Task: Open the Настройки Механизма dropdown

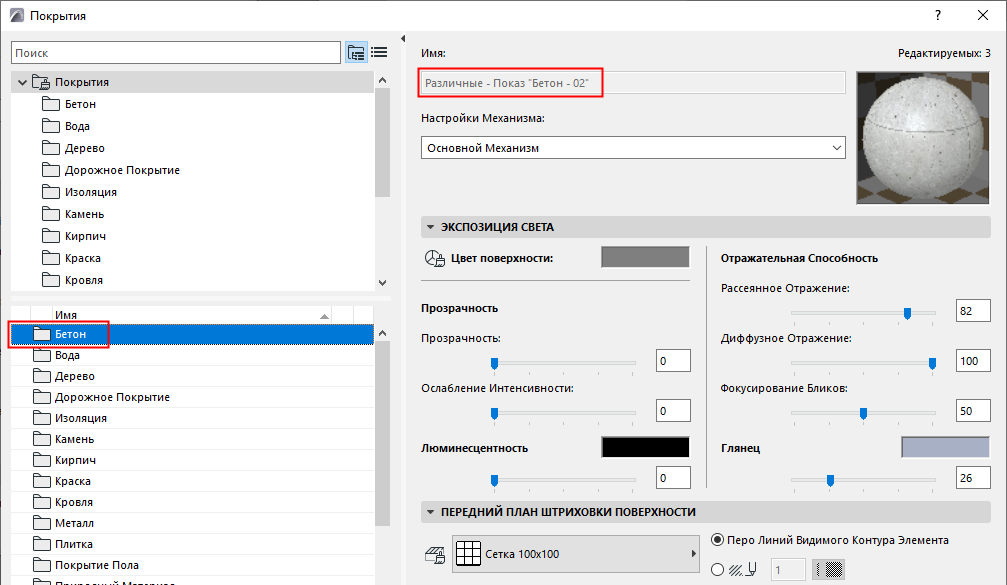Action: [633, 148]
